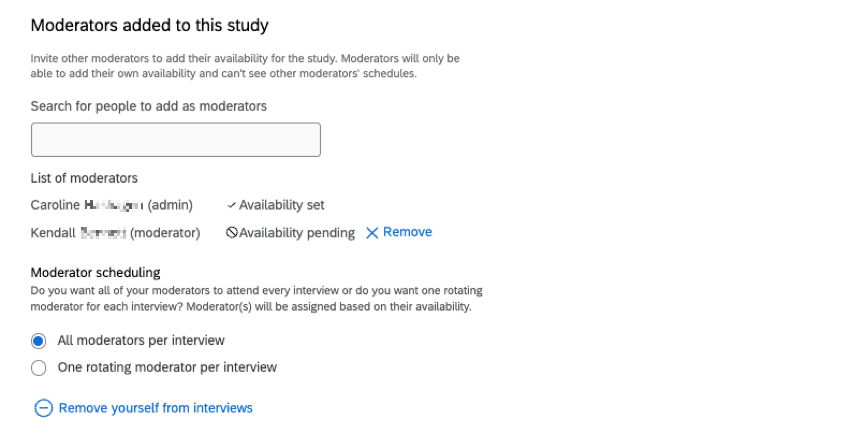Click the 'Search for people to add' label
850x434 pixels.
pyautogui.click(x=149, y=106)
